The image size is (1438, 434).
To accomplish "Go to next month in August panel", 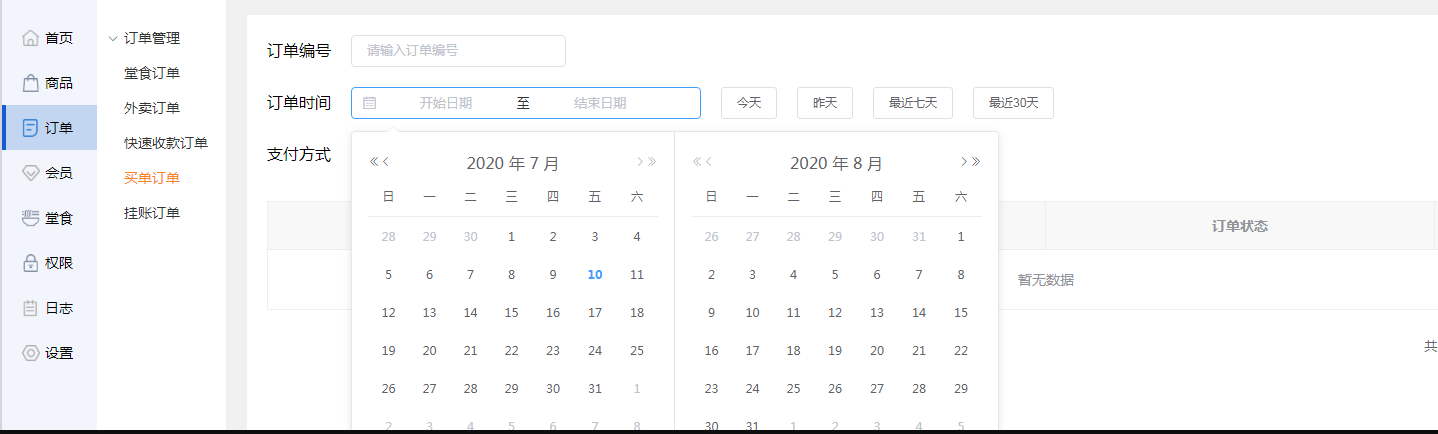I will coord(963,162).
